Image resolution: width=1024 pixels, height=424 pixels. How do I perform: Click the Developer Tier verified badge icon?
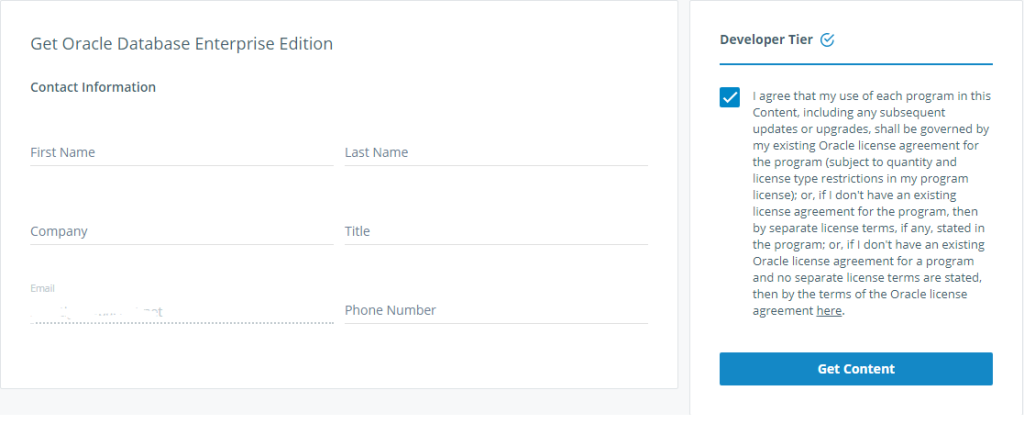tap(827, 40)
